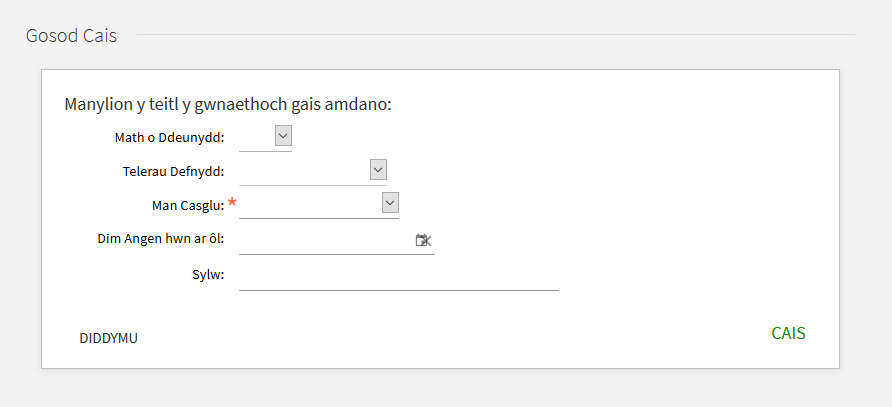Open the calendar picker icon for Dim Angen
This screenshot has width=892, height=407.
[x=423, y=240]
